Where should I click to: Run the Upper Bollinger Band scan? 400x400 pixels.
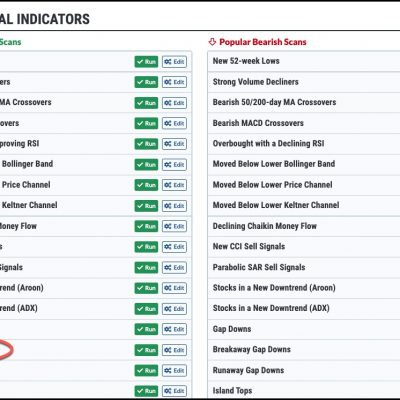[x=146, y=165]
